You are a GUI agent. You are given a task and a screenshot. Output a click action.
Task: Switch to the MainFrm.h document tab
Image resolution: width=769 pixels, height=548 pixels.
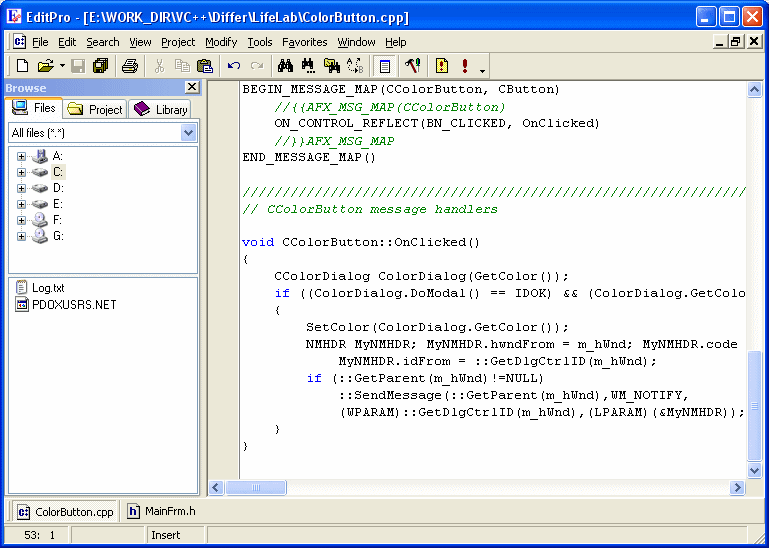(161, 512)
